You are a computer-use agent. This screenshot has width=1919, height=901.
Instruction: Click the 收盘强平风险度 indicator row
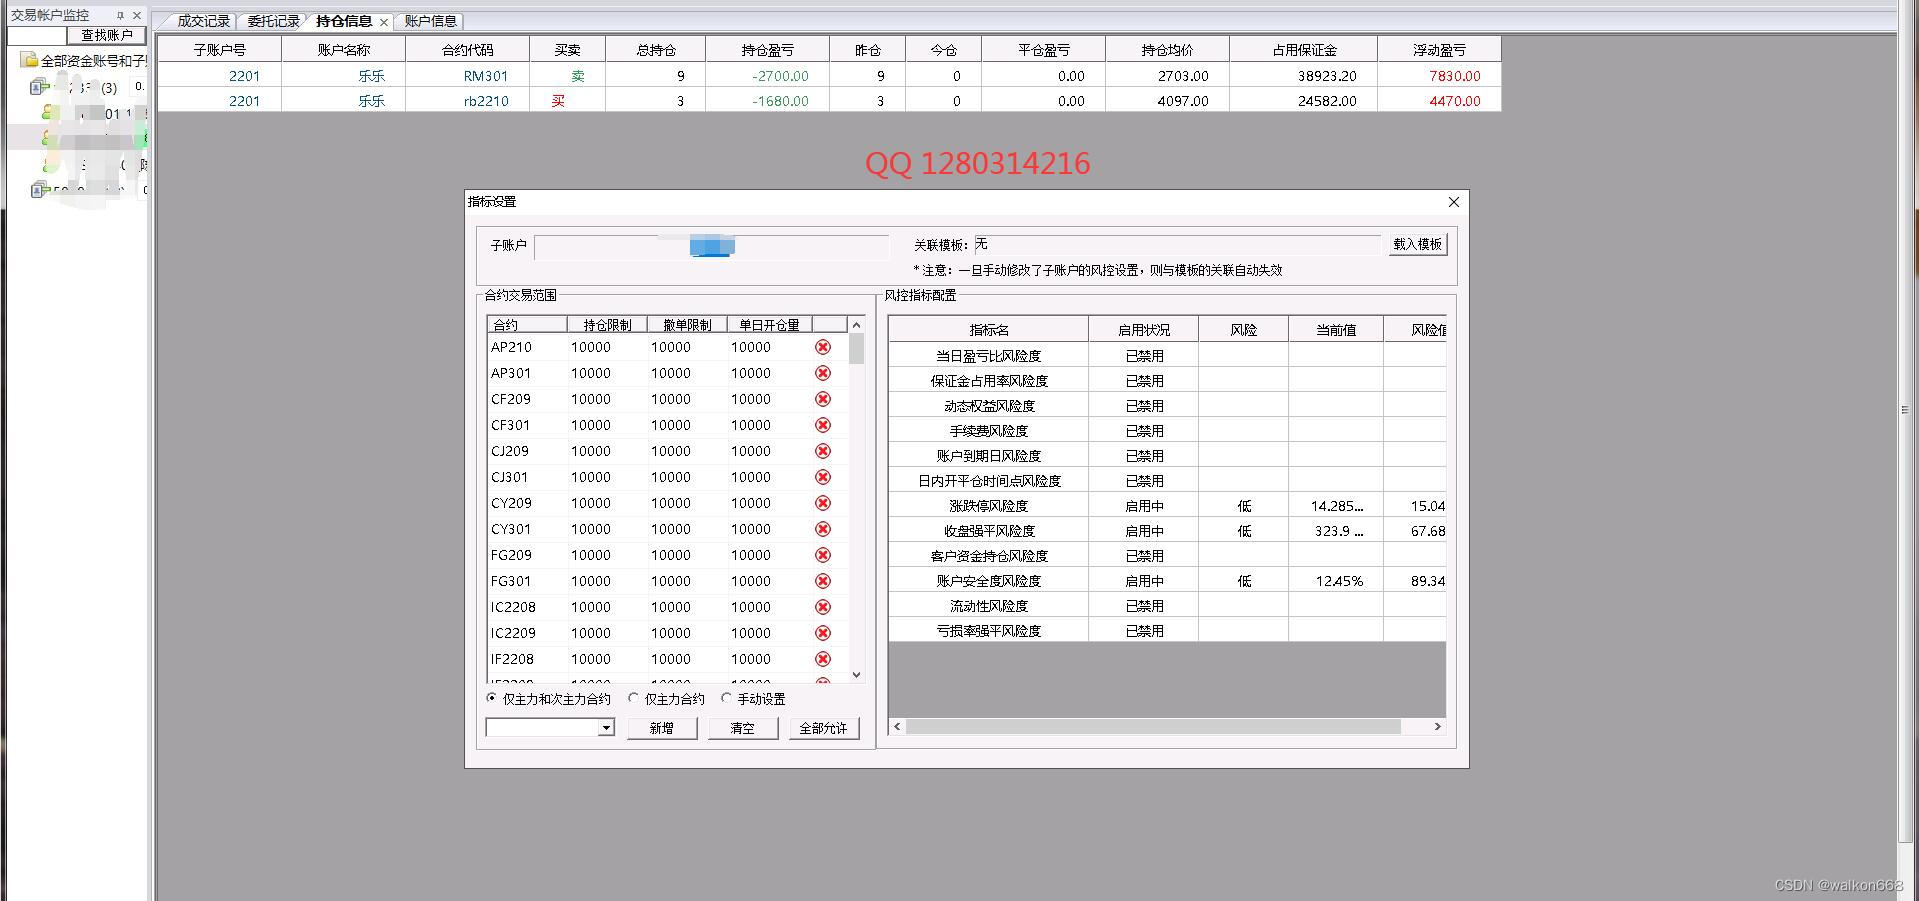click(x=1167, y=530)
